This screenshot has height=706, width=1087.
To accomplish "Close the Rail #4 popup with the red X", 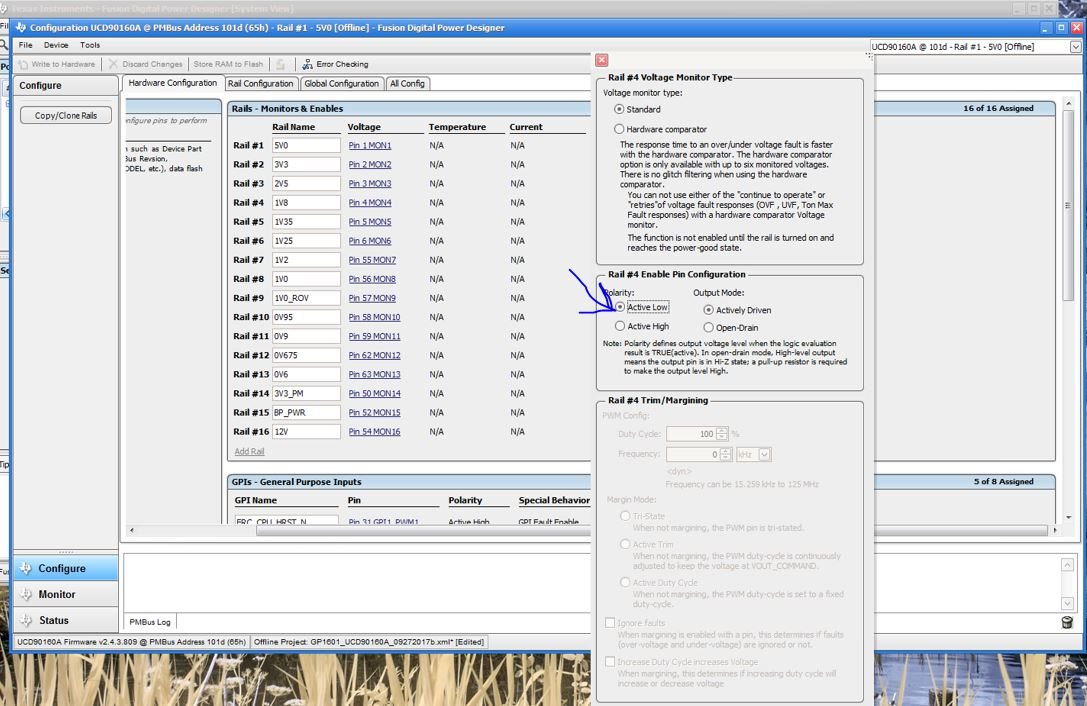I will coord(602,60).
